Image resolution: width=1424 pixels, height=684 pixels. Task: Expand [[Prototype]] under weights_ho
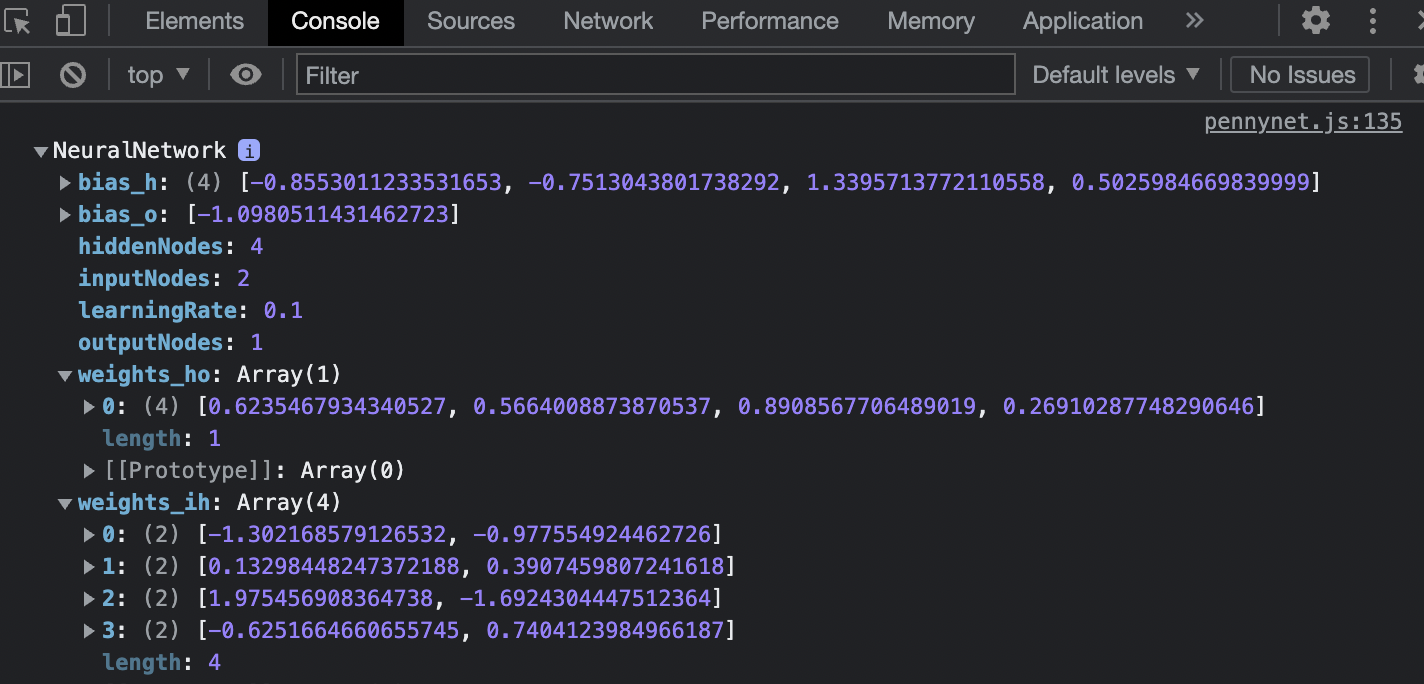click(90, 471)
